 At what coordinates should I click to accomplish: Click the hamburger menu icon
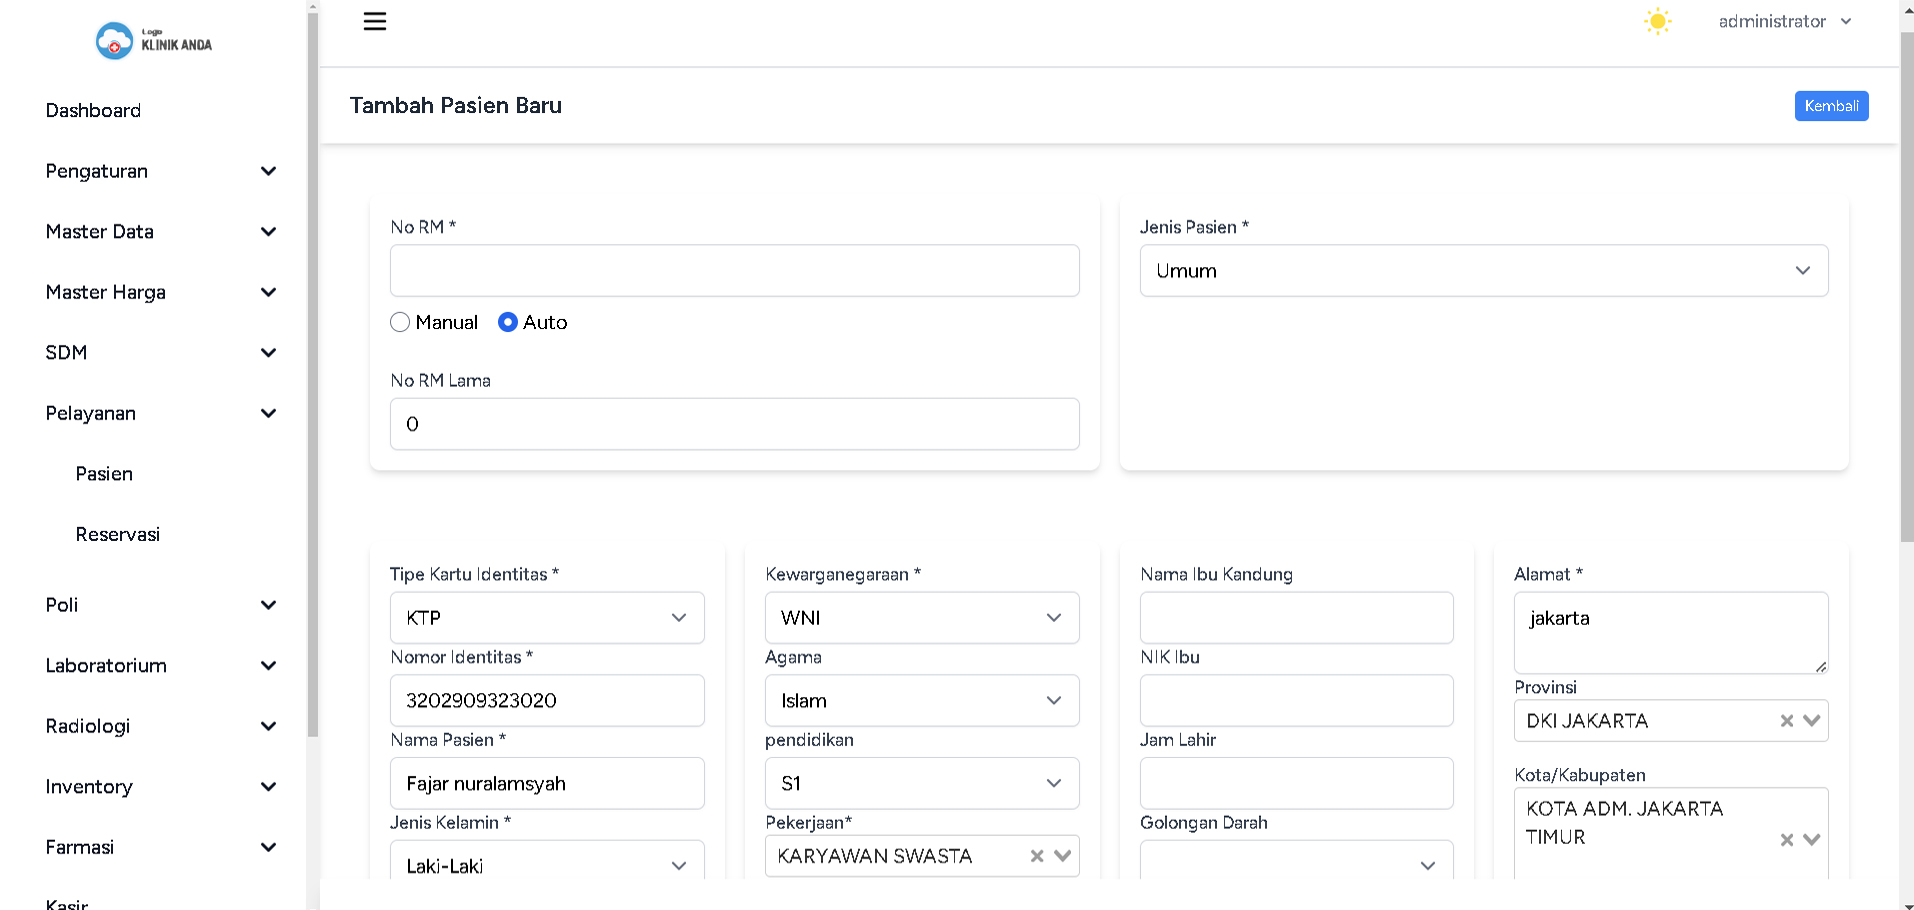click(375, 22)
